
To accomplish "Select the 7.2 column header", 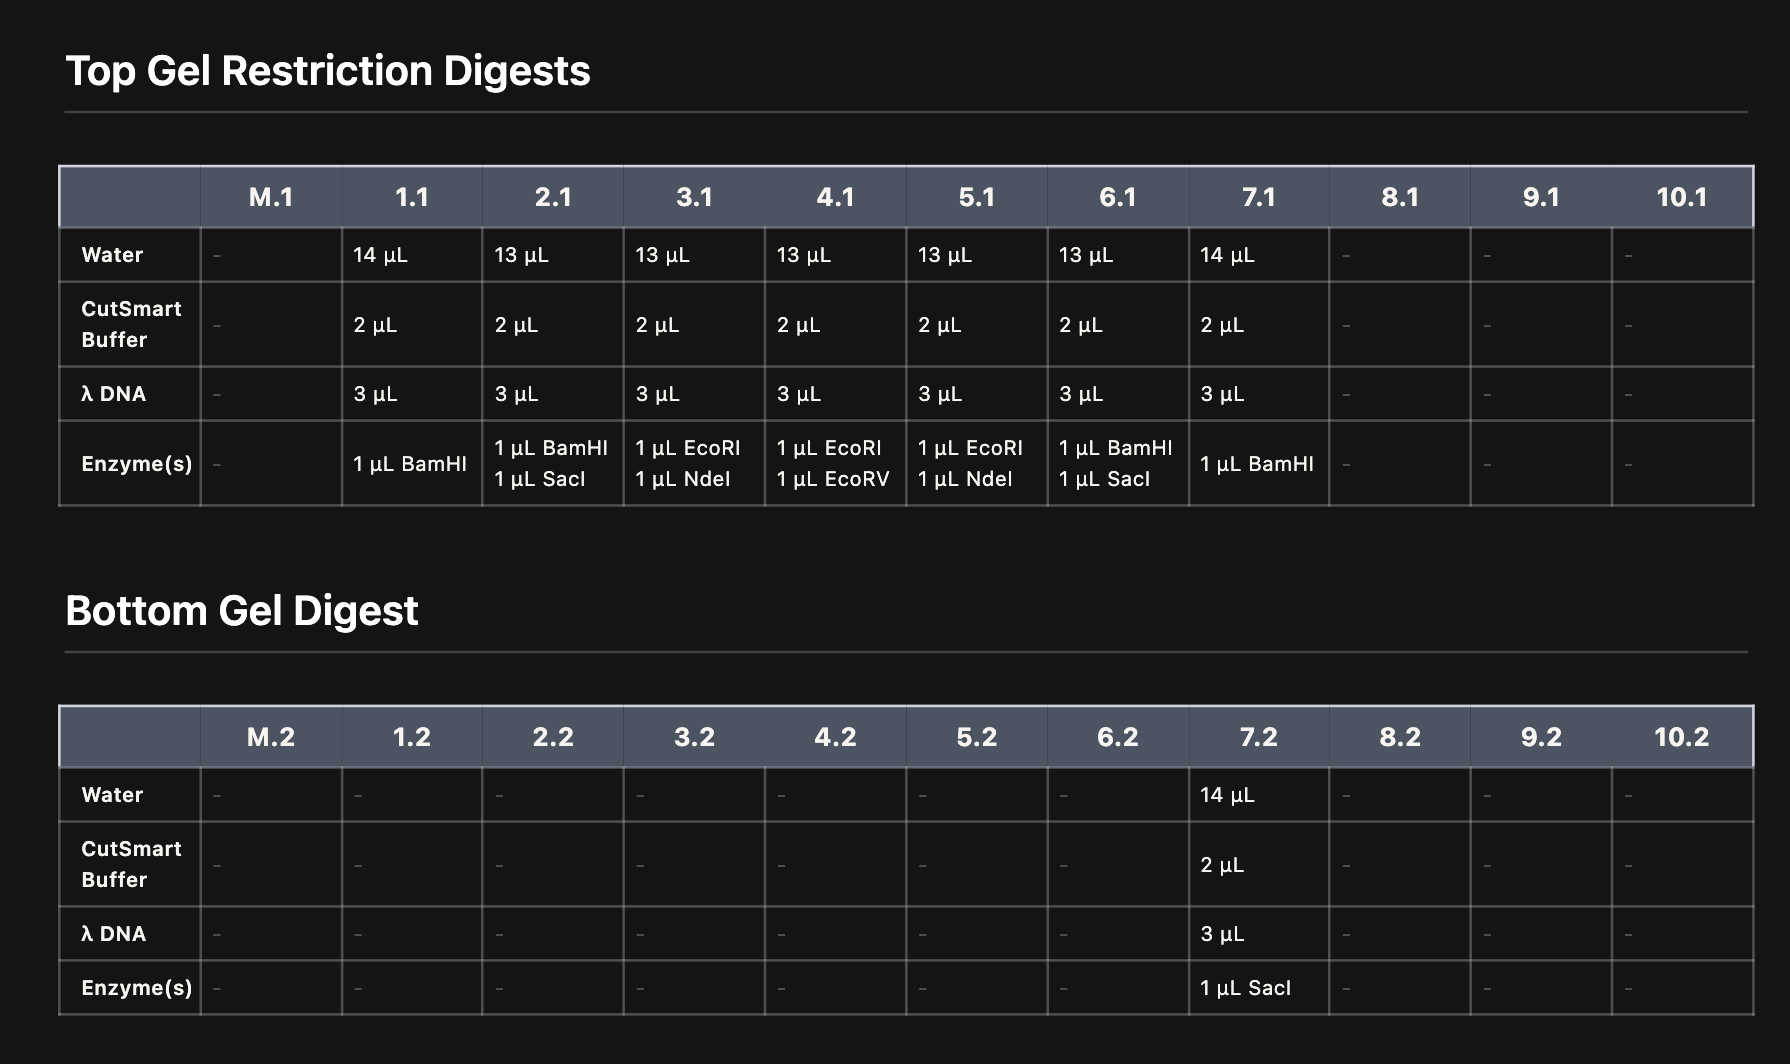I will tap(1258, 737).
